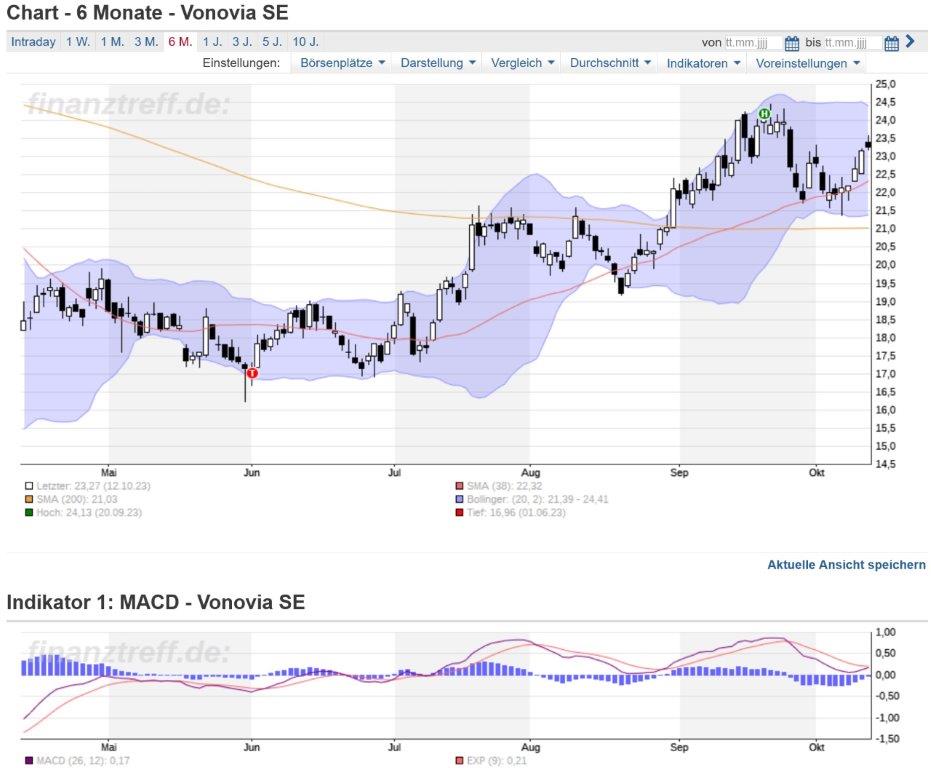
Task: Focus the 'bis' end date field
Action: click(852, 43)
